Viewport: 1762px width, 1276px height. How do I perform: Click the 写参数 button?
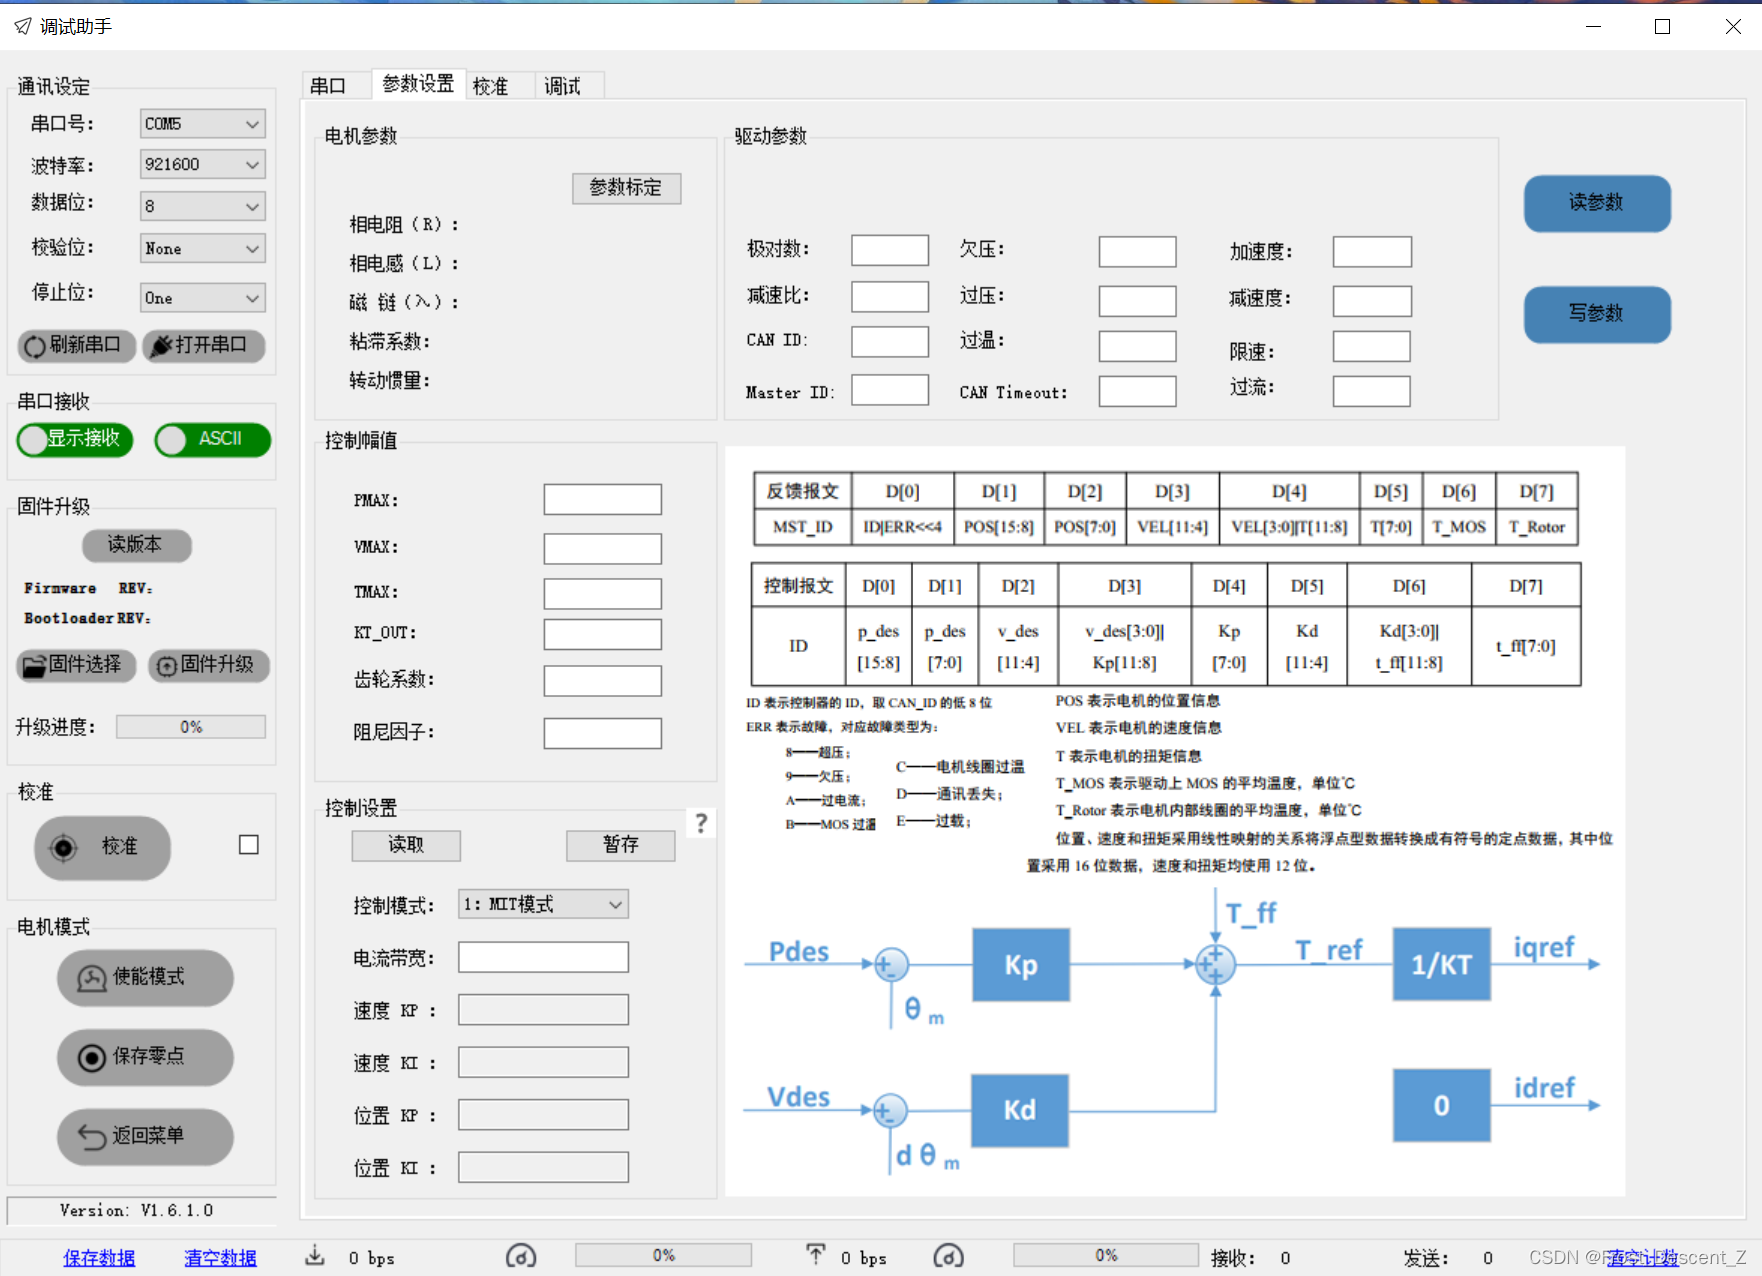1597,314
